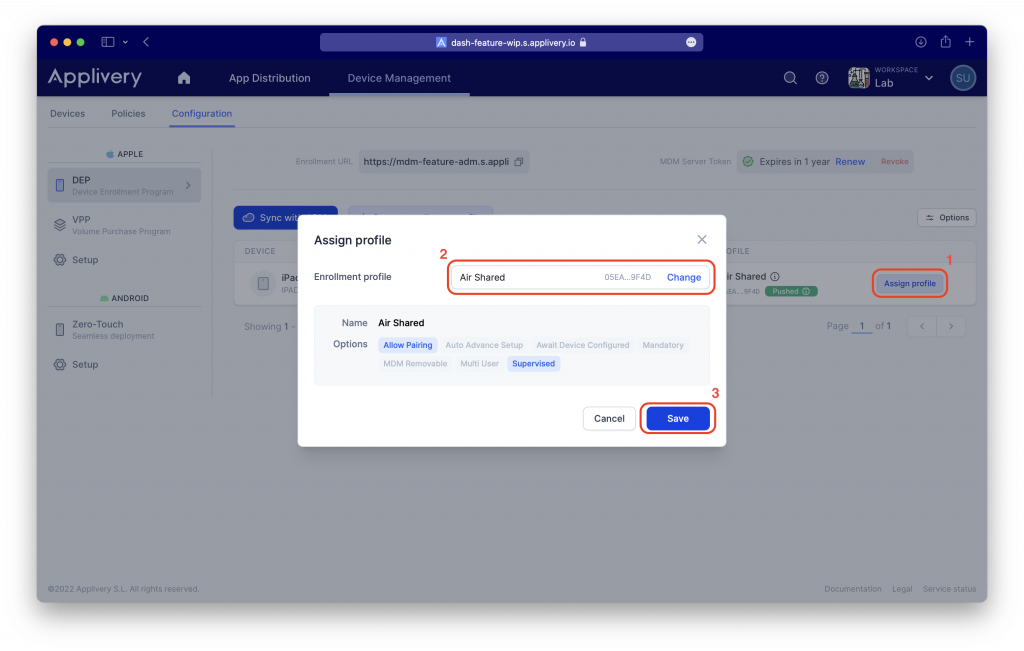Open the Documentation footer link
The width and height of the screenshot is (1024, 651).
coord(852,589)
